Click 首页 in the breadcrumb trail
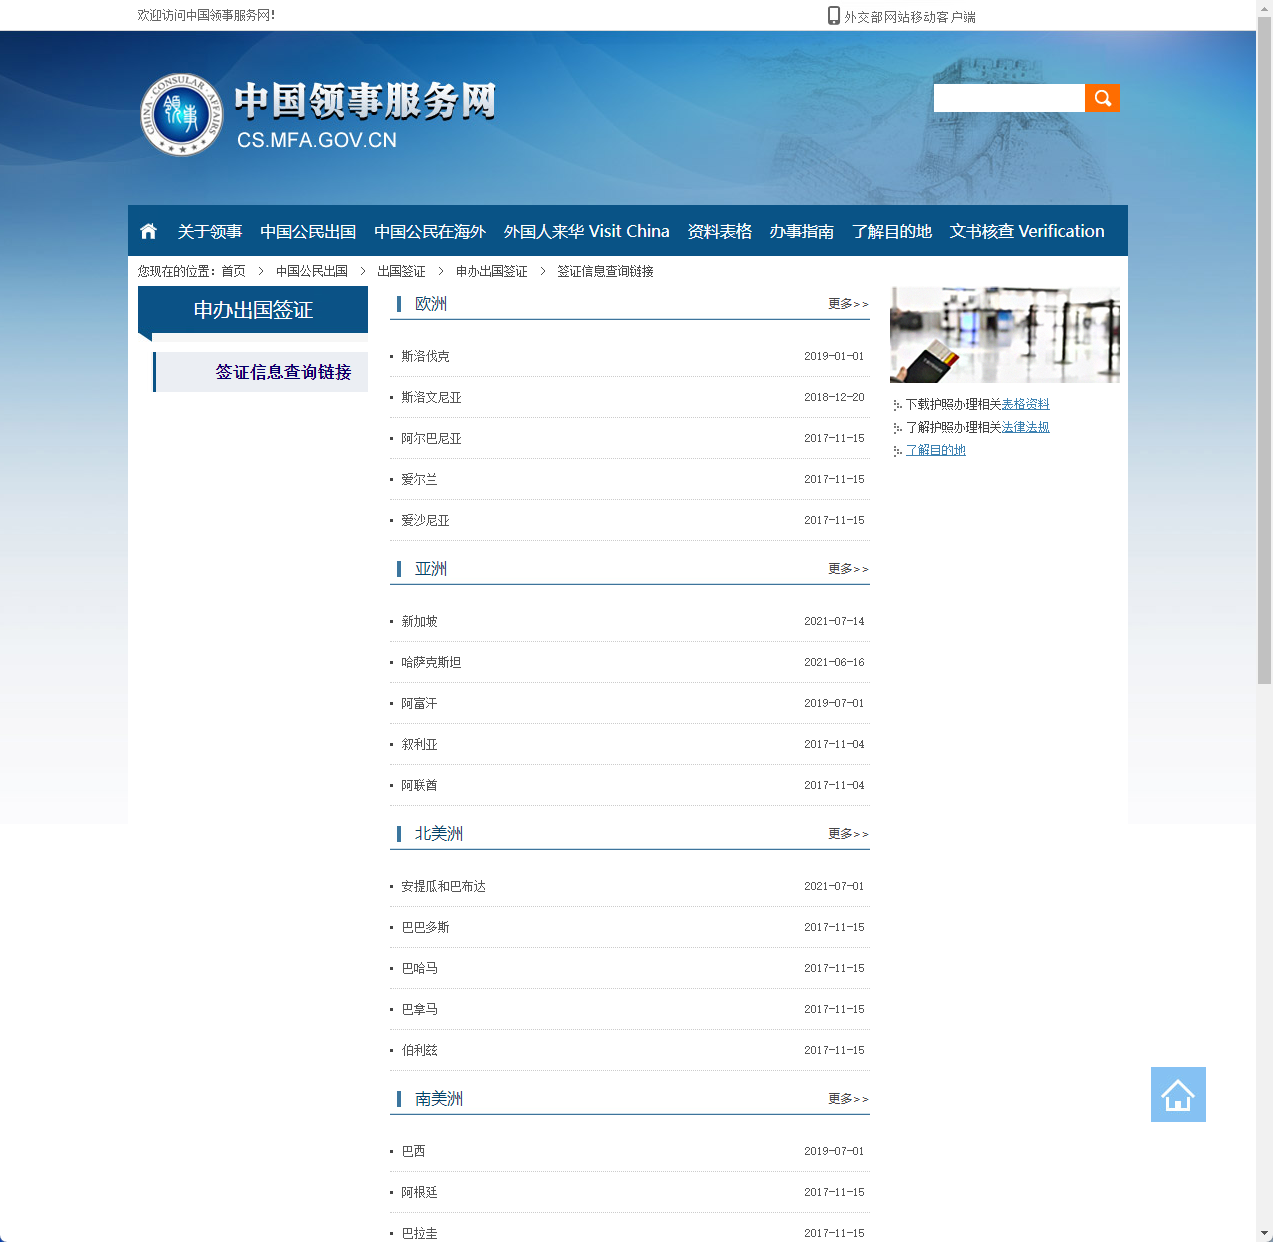 click(233, 271)
